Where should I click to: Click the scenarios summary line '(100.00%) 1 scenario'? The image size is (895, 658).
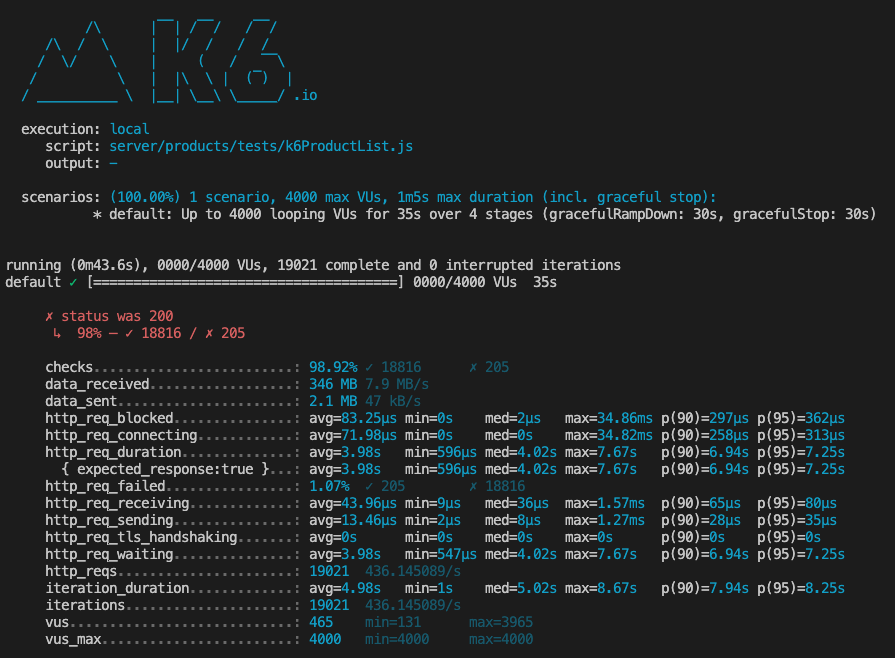(x=413, y=197)
